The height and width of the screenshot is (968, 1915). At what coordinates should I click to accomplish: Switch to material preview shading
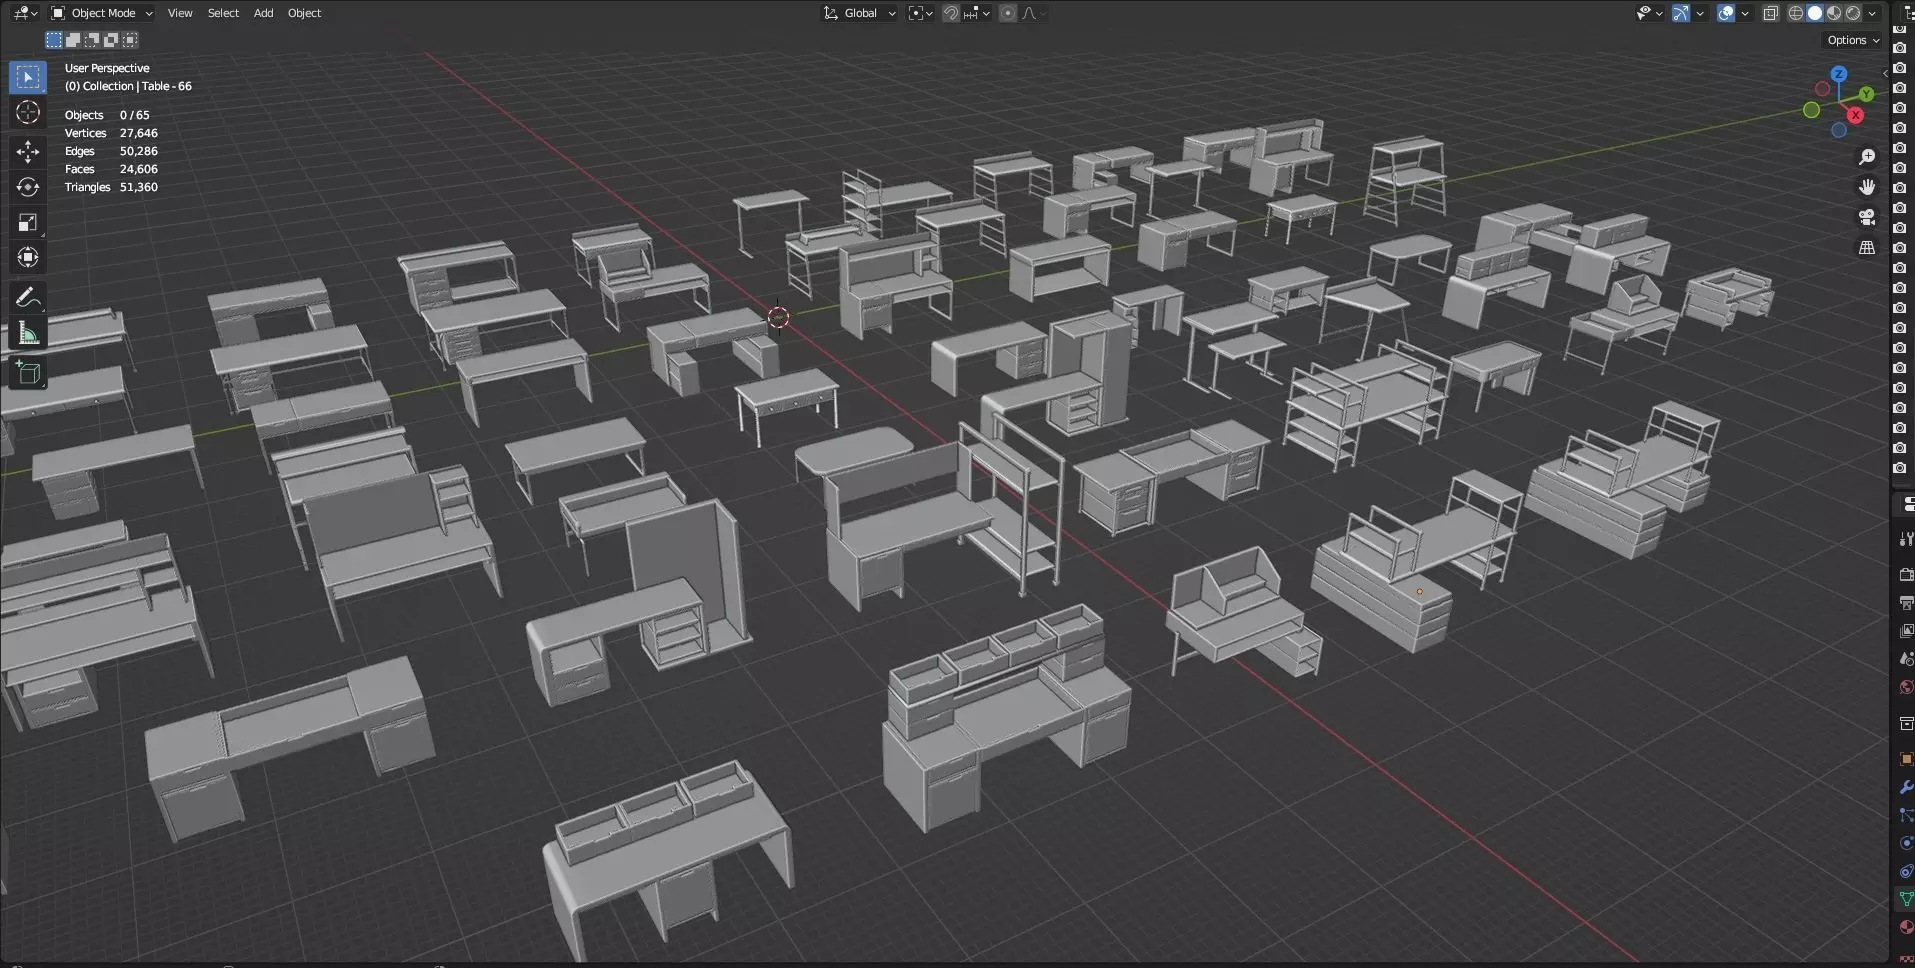[x=1834, y=13]
